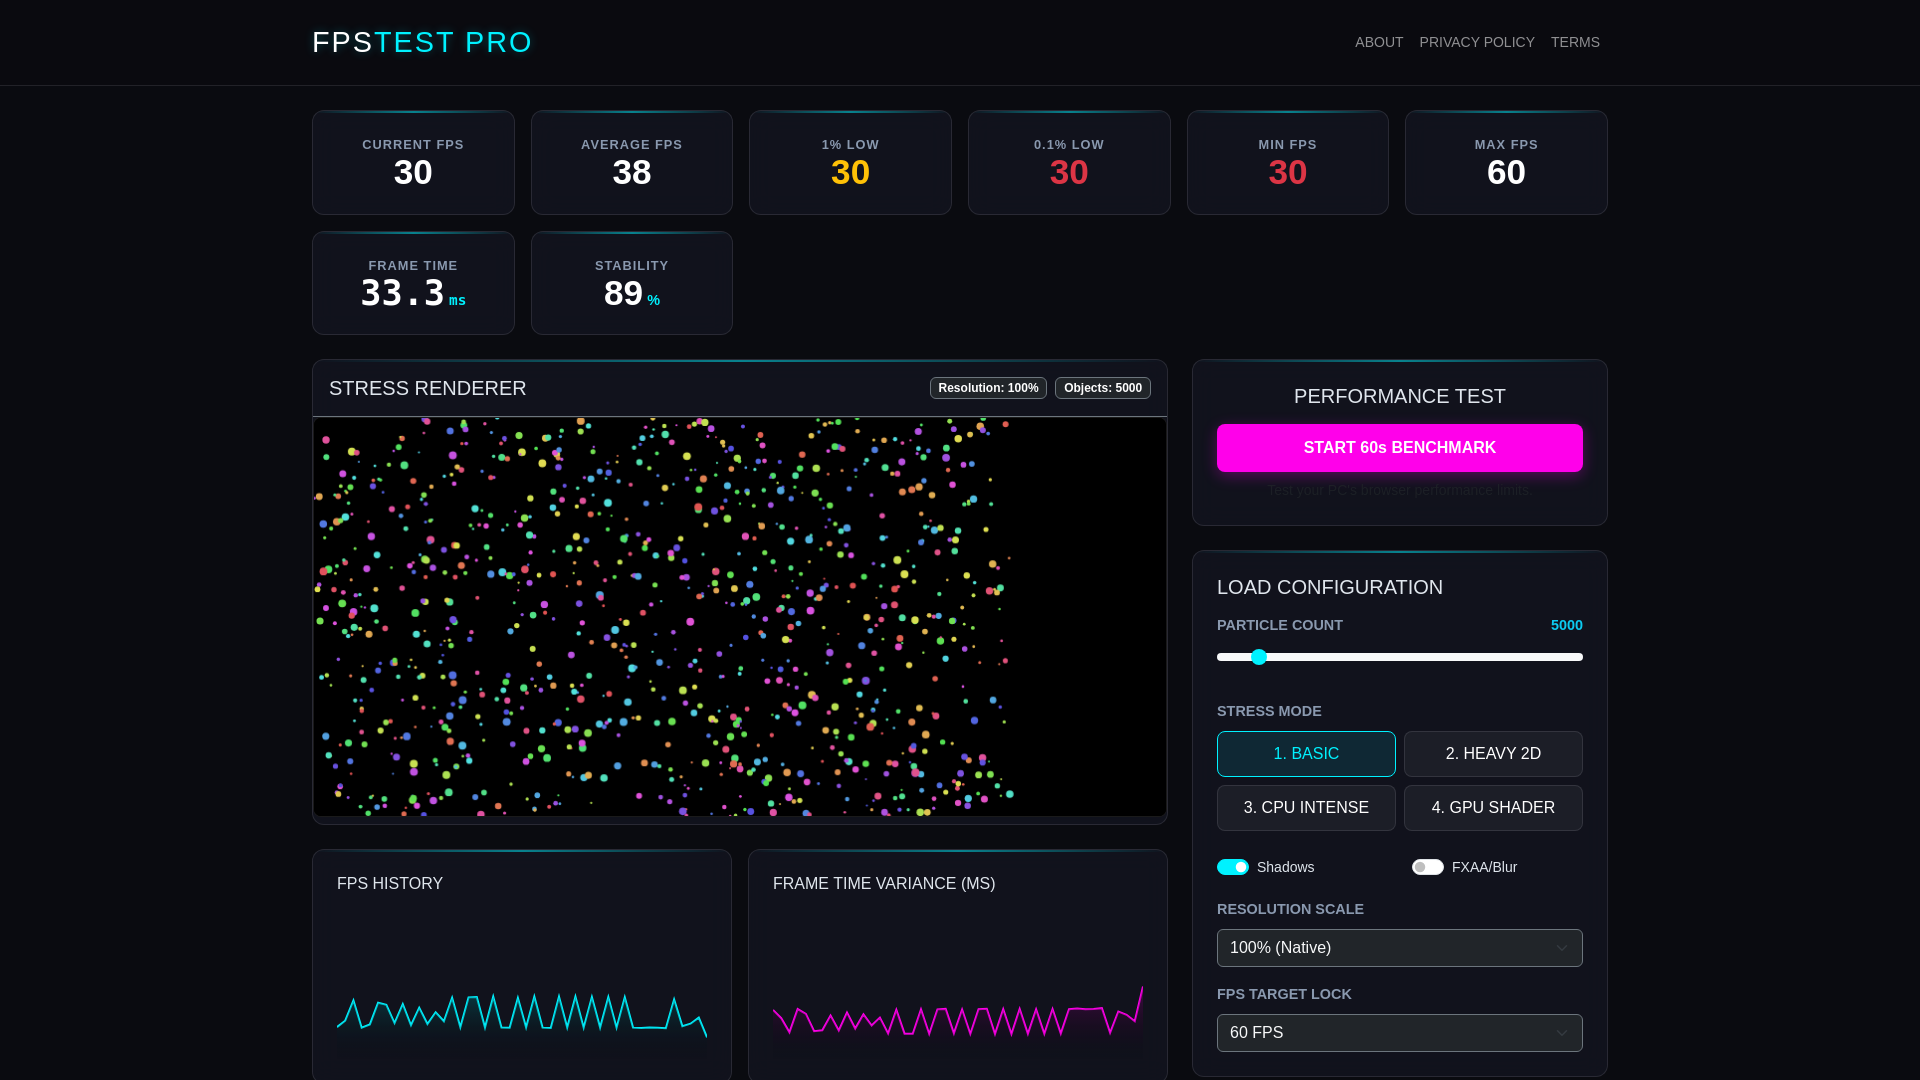Click the MIN FPS stat card
1920x1080 pixels.
tap(1288, 162)
